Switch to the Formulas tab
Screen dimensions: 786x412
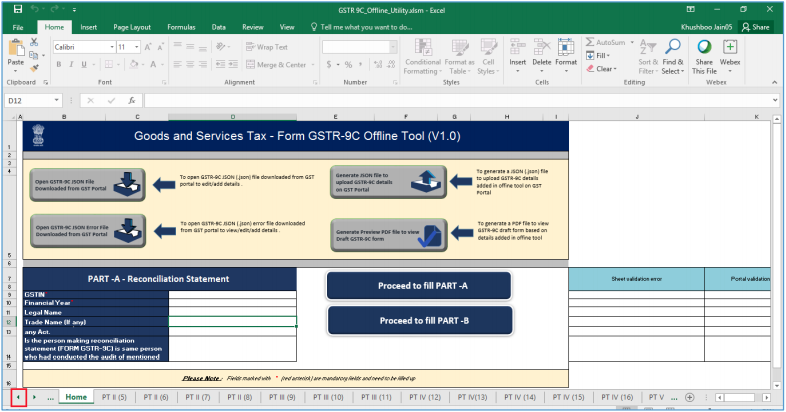181,27
